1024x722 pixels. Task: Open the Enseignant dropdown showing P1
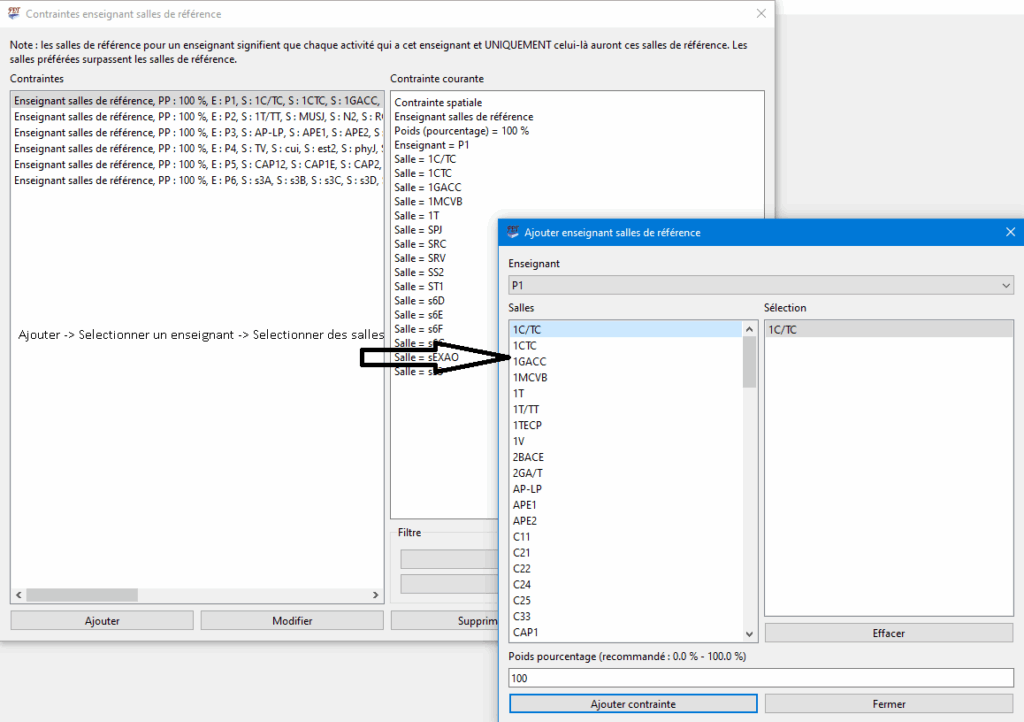coord(760,286)
